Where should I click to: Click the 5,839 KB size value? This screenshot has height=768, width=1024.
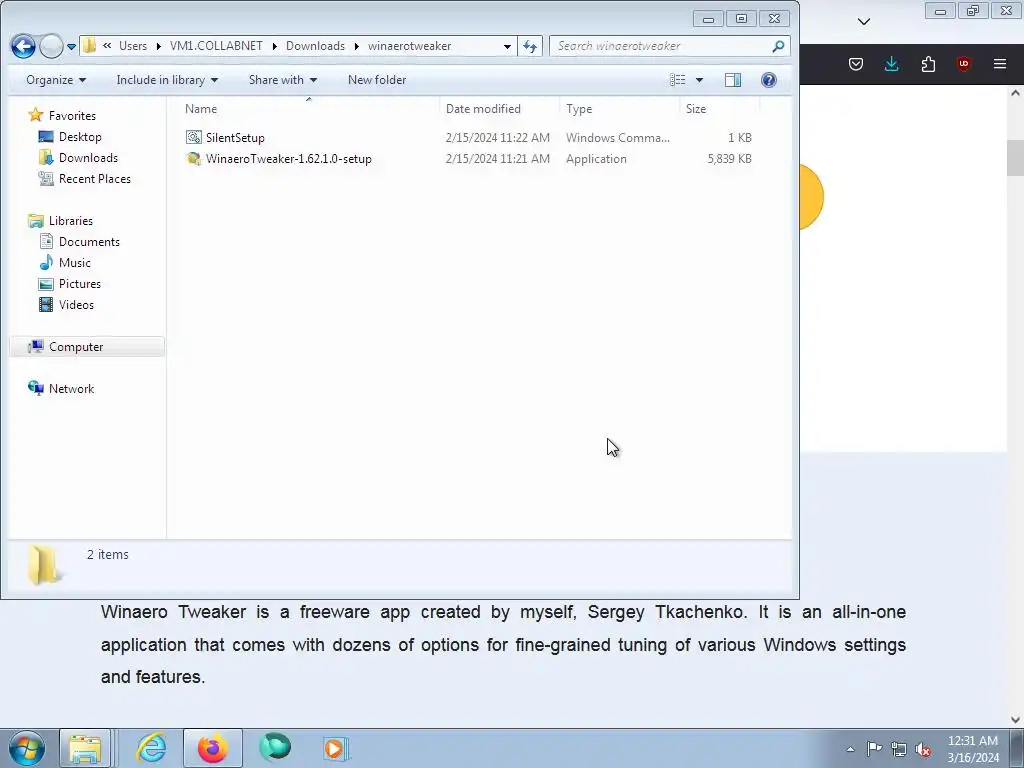pyautogui.click(x=729, y=159)
